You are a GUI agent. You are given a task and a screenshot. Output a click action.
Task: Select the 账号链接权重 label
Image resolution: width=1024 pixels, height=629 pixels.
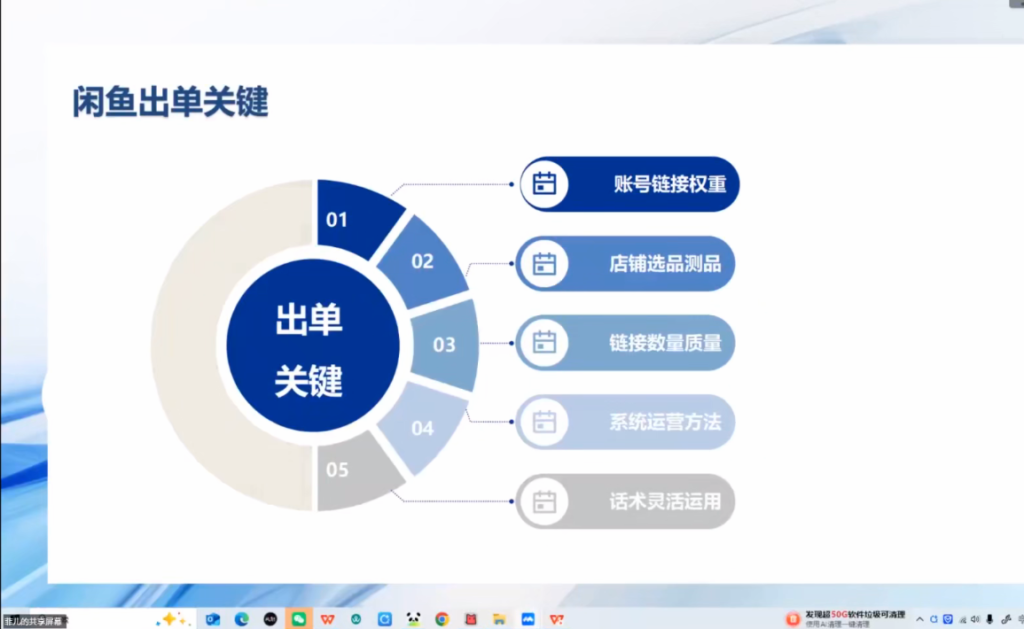pyautogui.click(x=670, y=184)
